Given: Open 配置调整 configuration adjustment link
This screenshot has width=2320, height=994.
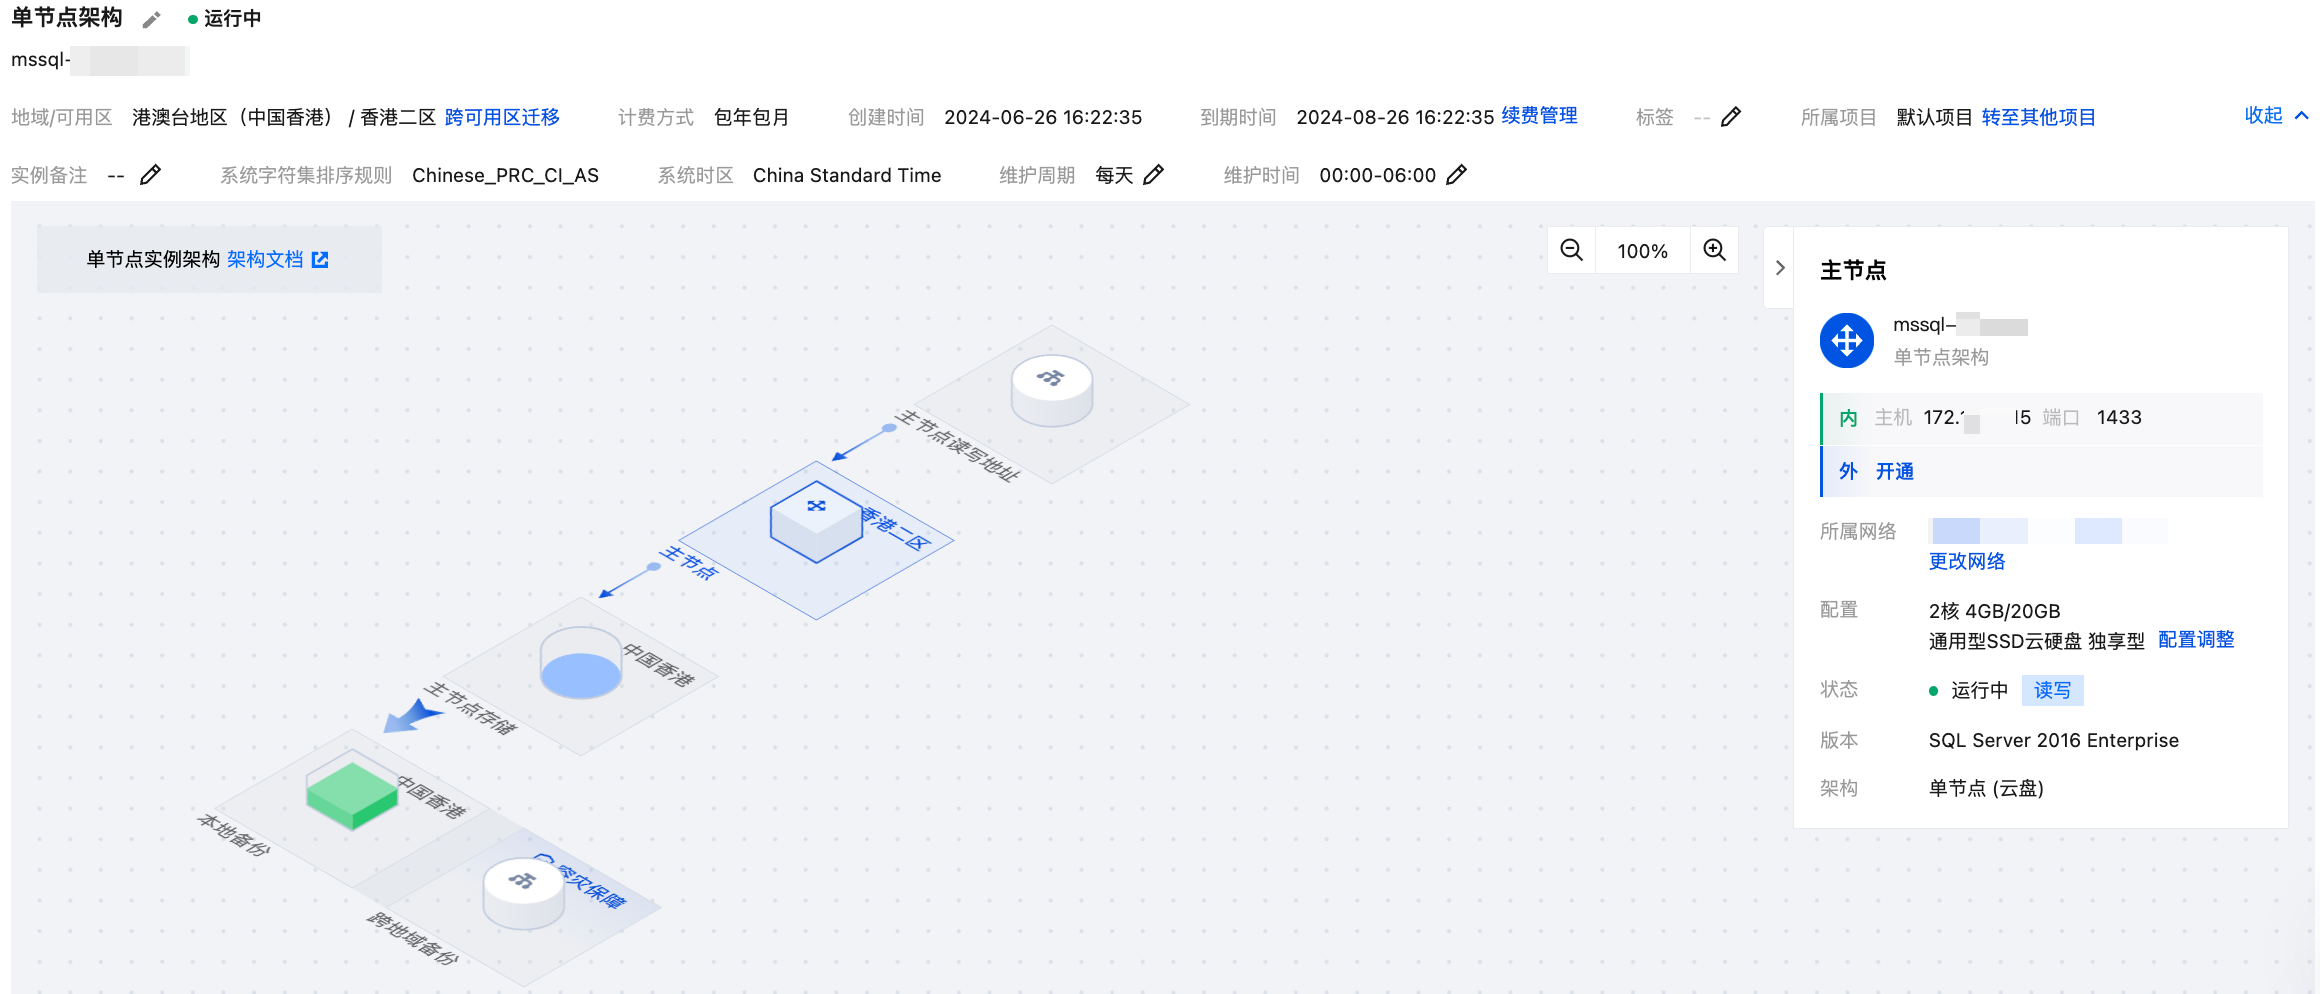Looking at the screenshot, I should [x=2196, y=640].
